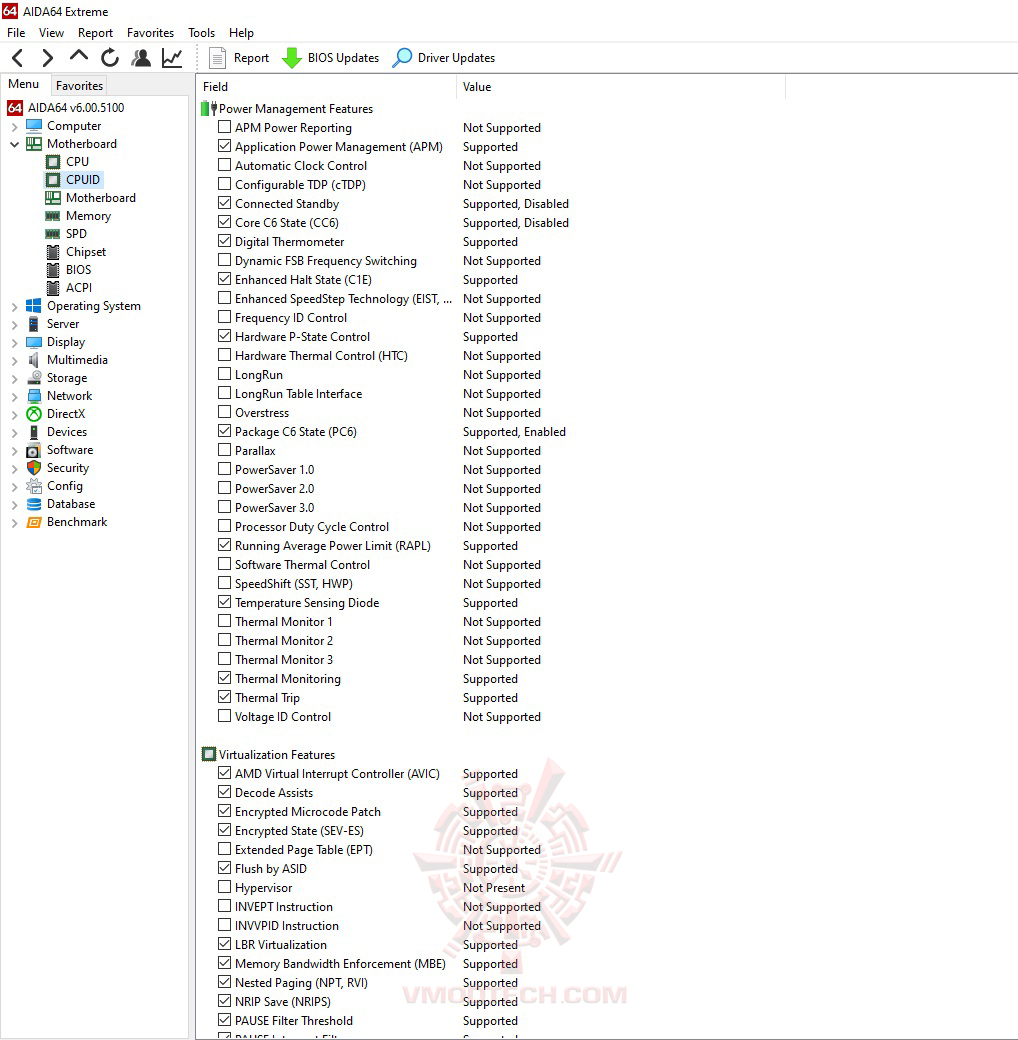Toggle the Connected Standby checkbox
Screen dimensions: 1018x1040
click(x=225, y=203)
